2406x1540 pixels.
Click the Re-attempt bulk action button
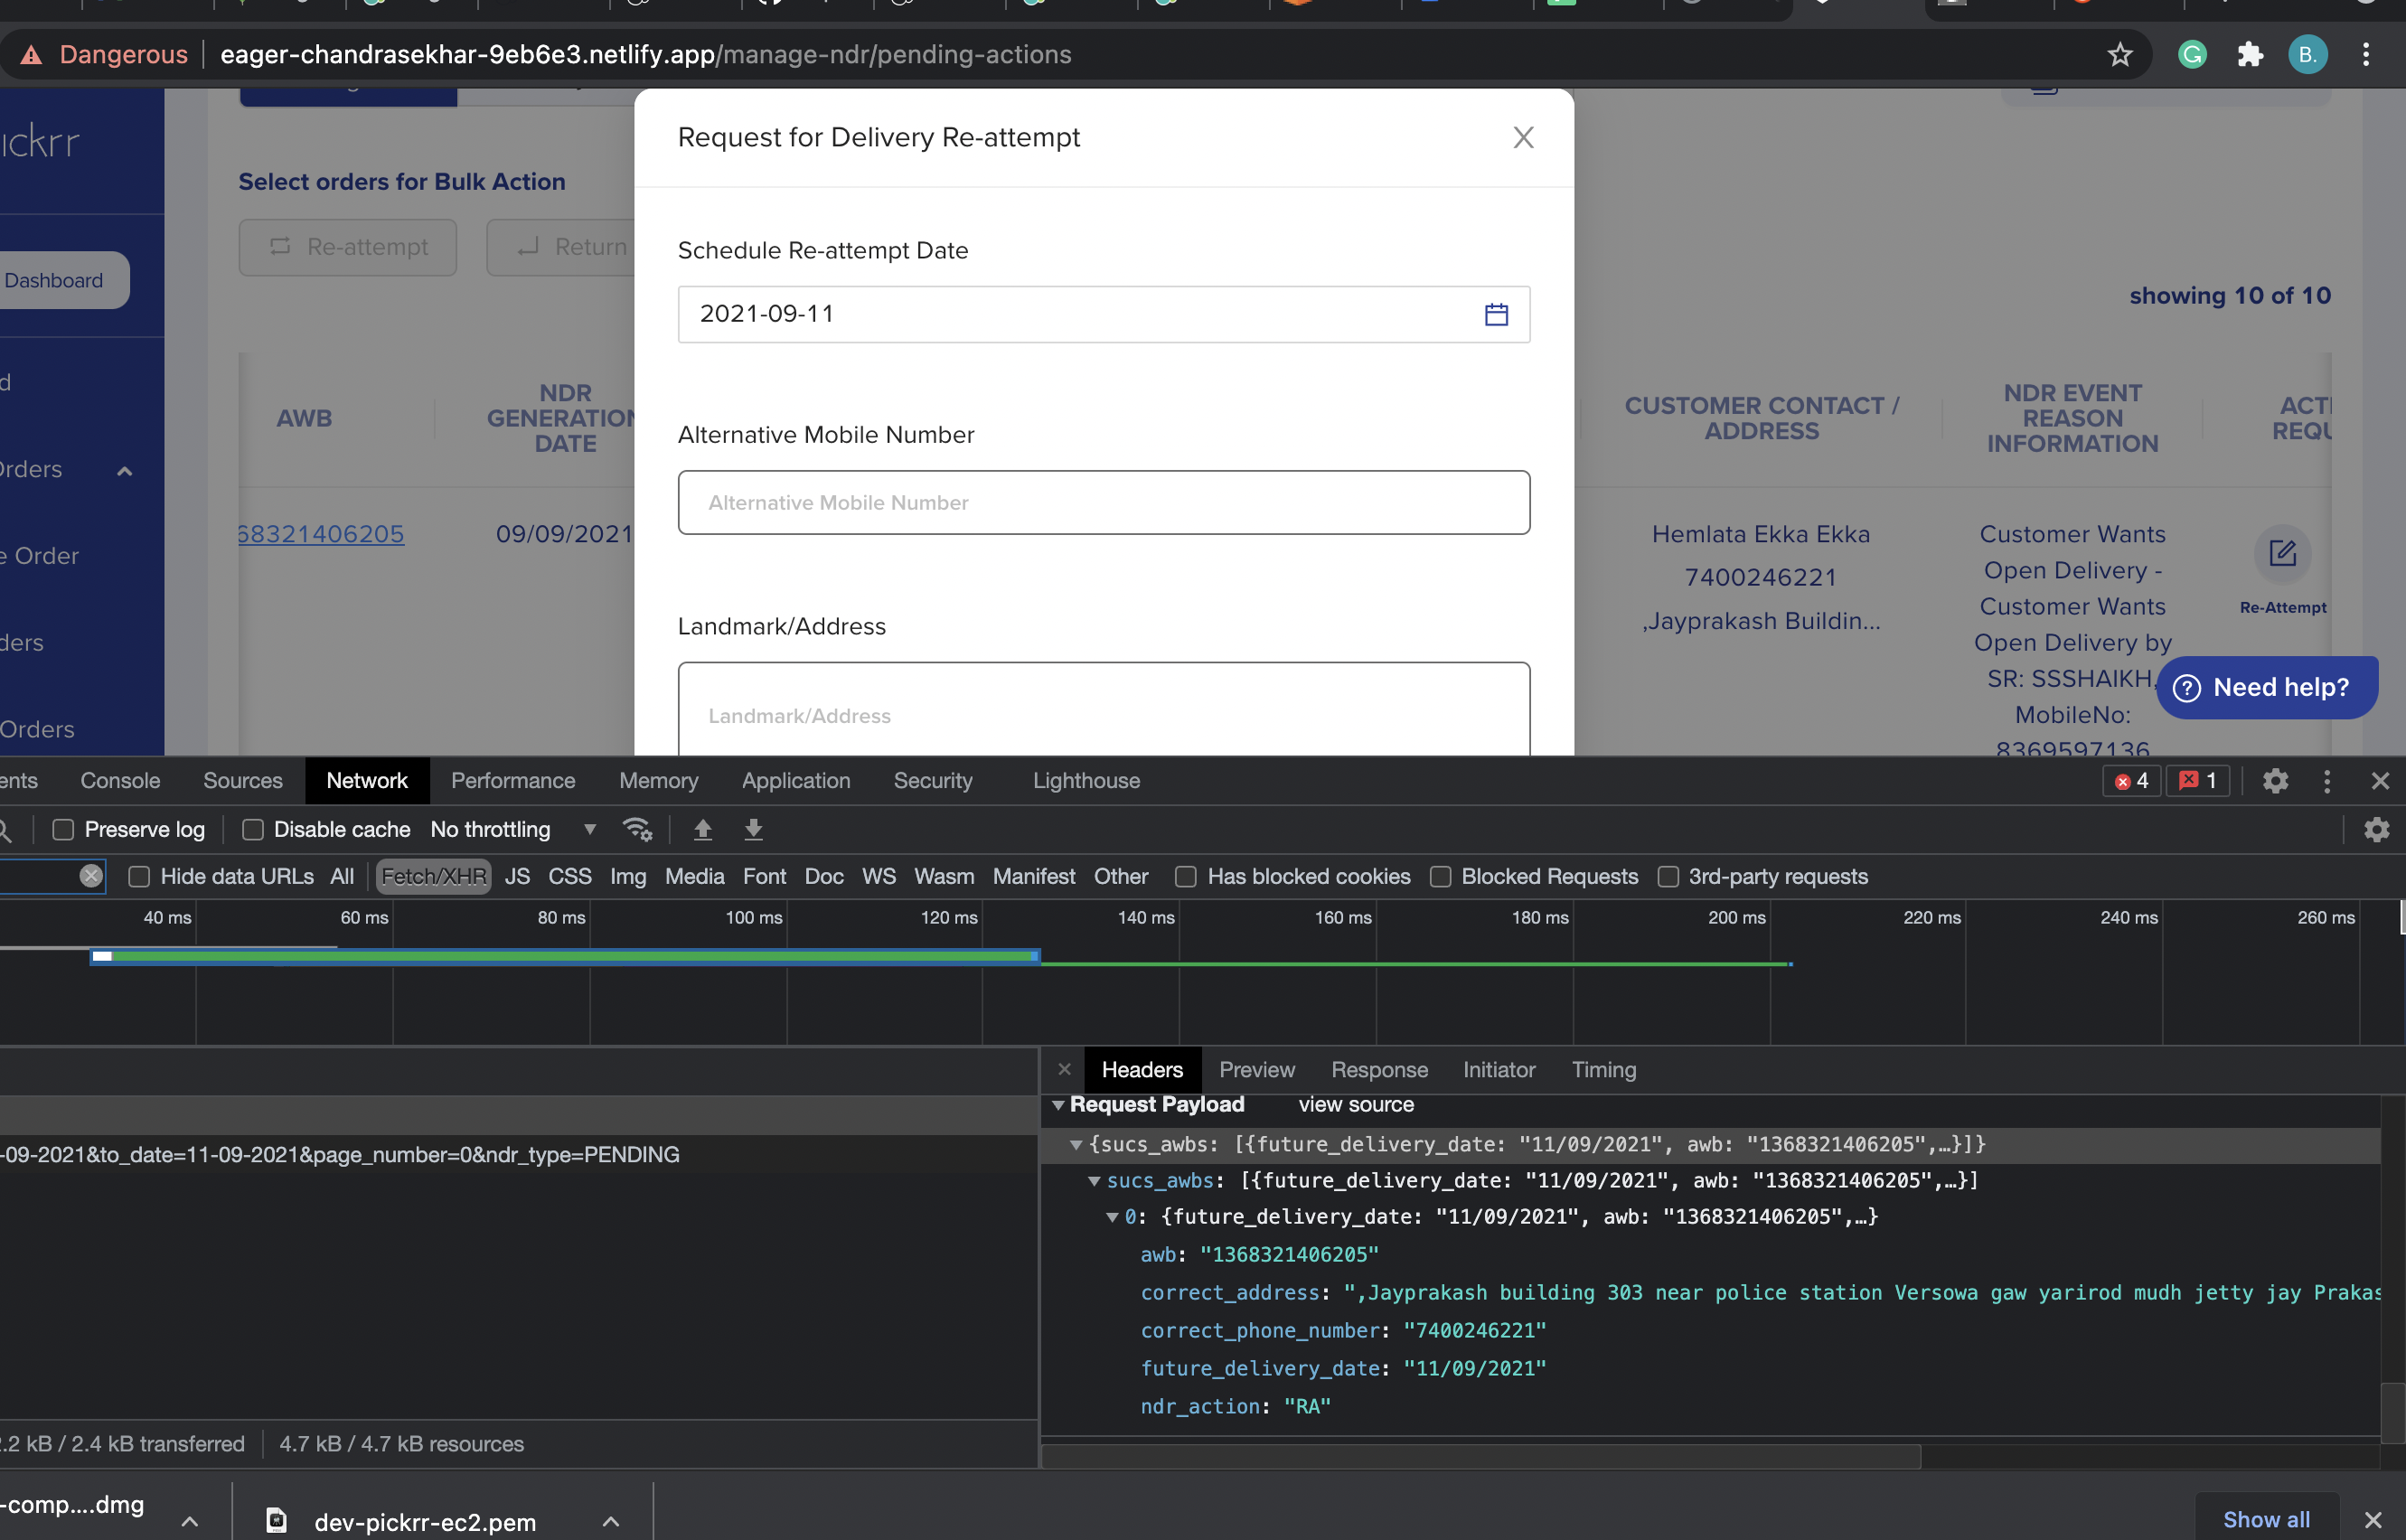click(x=348, y=247)
